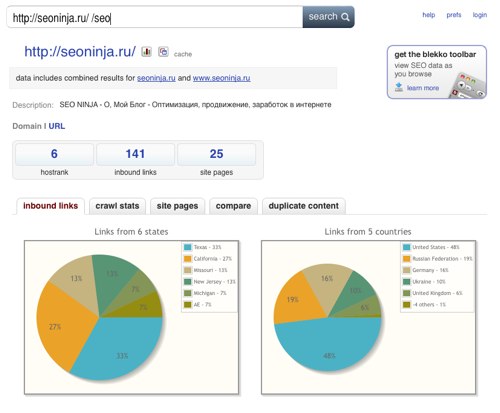Click the 27% California pie slice
Image resolution: width=500 pixels, height=413 pixels.
pos(62,327)
